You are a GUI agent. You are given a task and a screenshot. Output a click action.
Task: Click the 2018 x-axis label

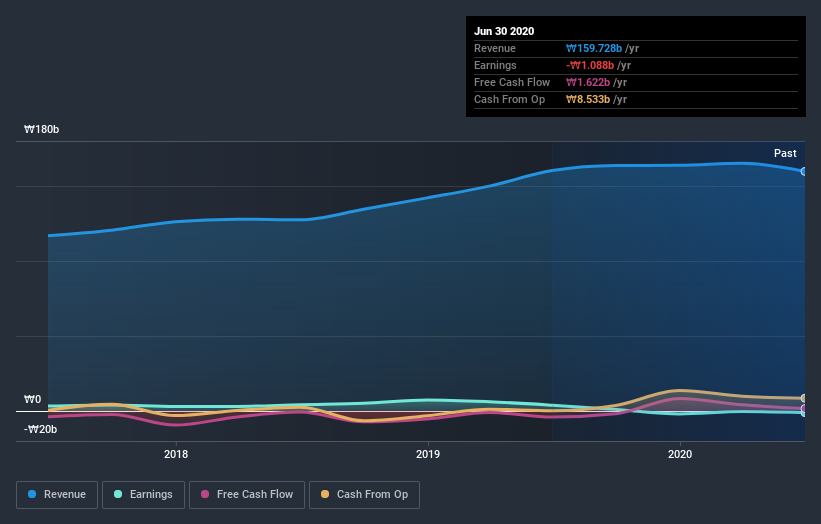point(176,454)
